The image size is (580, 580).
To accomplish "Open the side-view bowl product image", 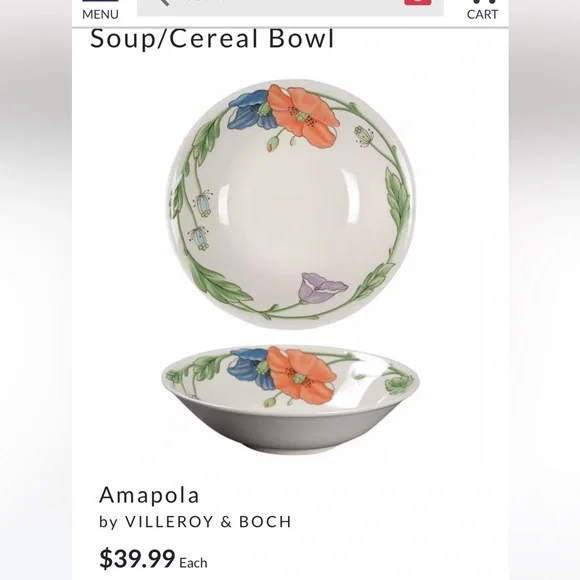I will coord(291,399).
